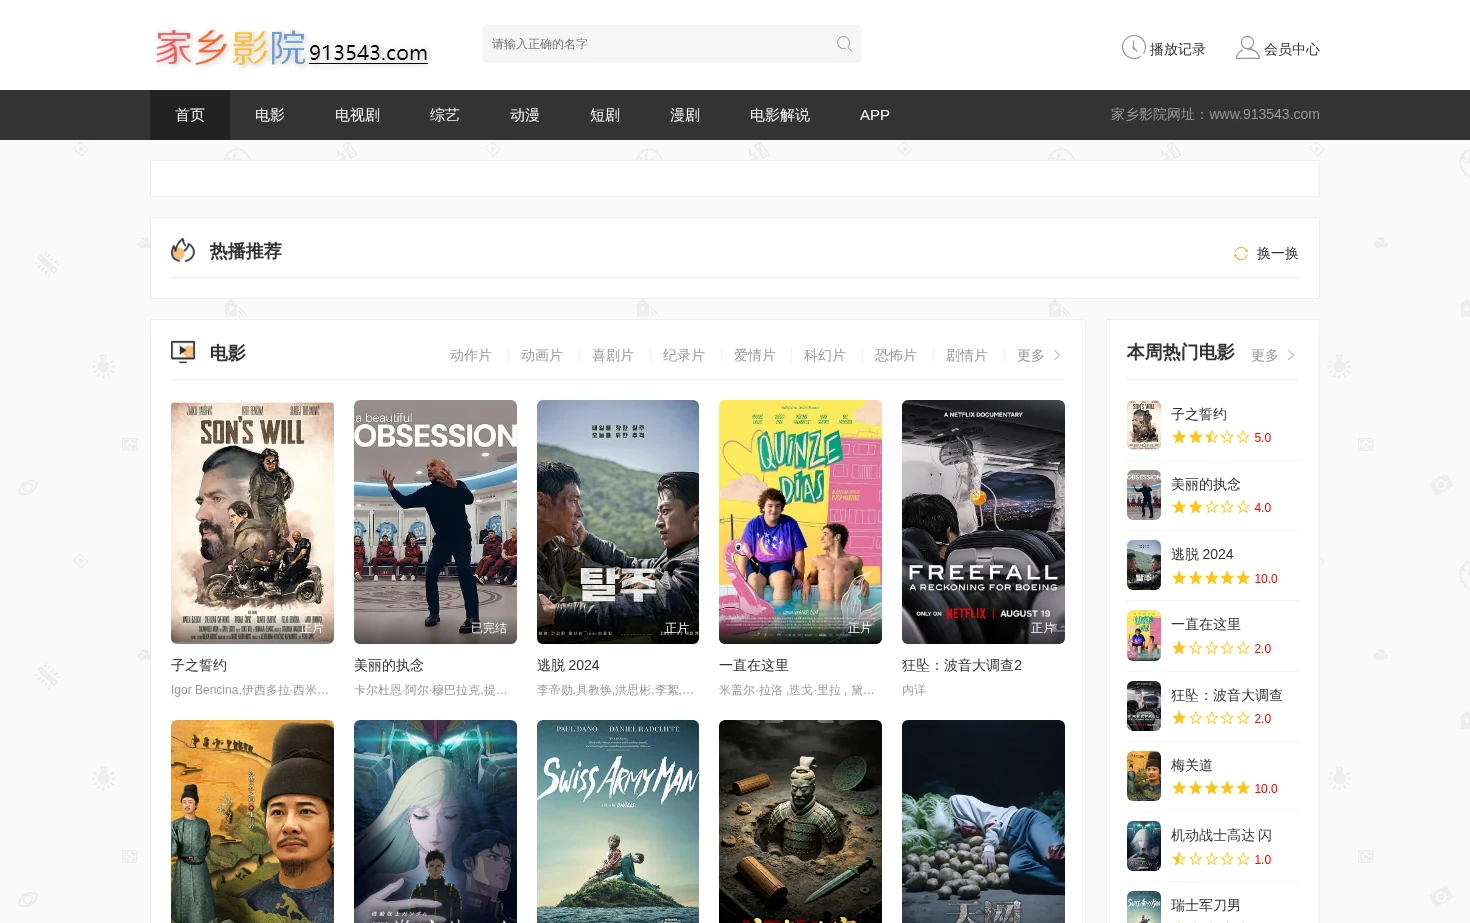Click the 10.0 star rating for 梅关道
The image size is (1470, 923).
(x=1225, y=788)
